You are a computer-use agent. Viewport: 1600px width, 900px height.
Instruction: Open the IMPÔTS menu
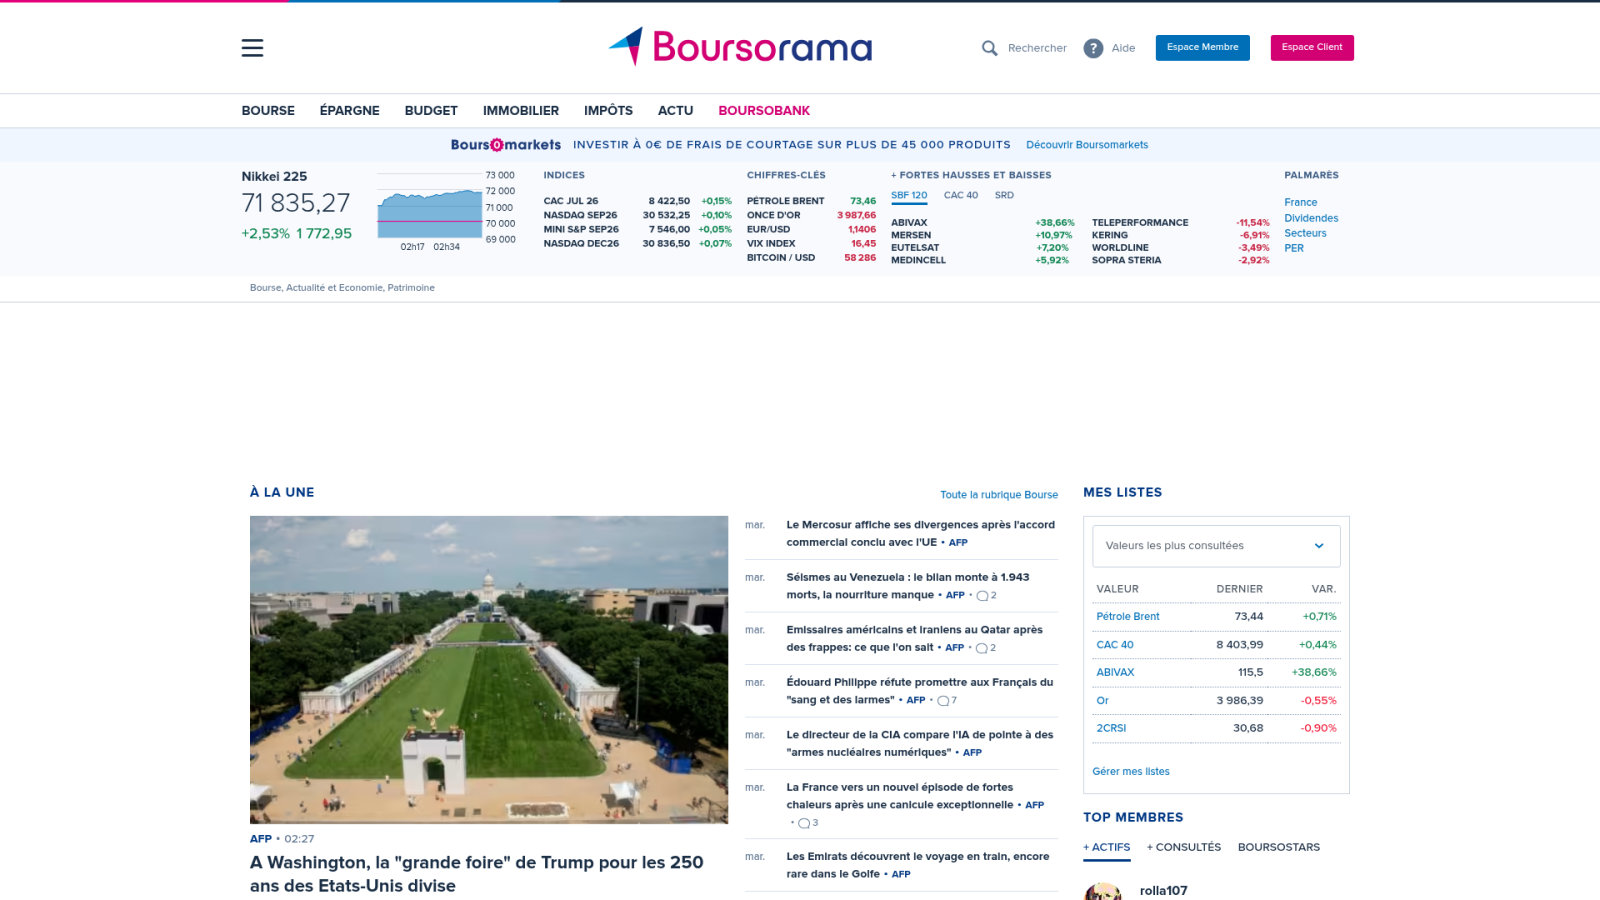pyautogui.click(x=608, y=111)
